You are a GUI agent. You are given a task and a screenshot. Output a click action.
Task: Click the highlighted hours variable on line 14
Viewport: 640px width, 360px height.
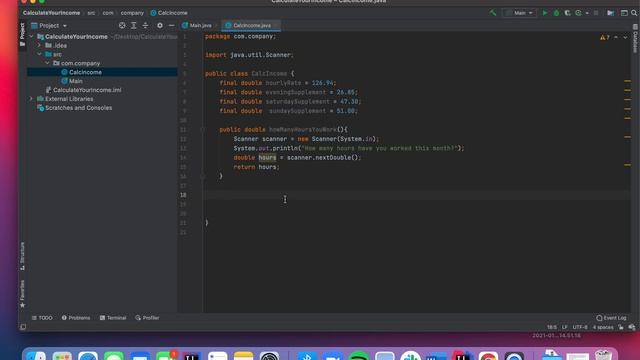point(267,158)
